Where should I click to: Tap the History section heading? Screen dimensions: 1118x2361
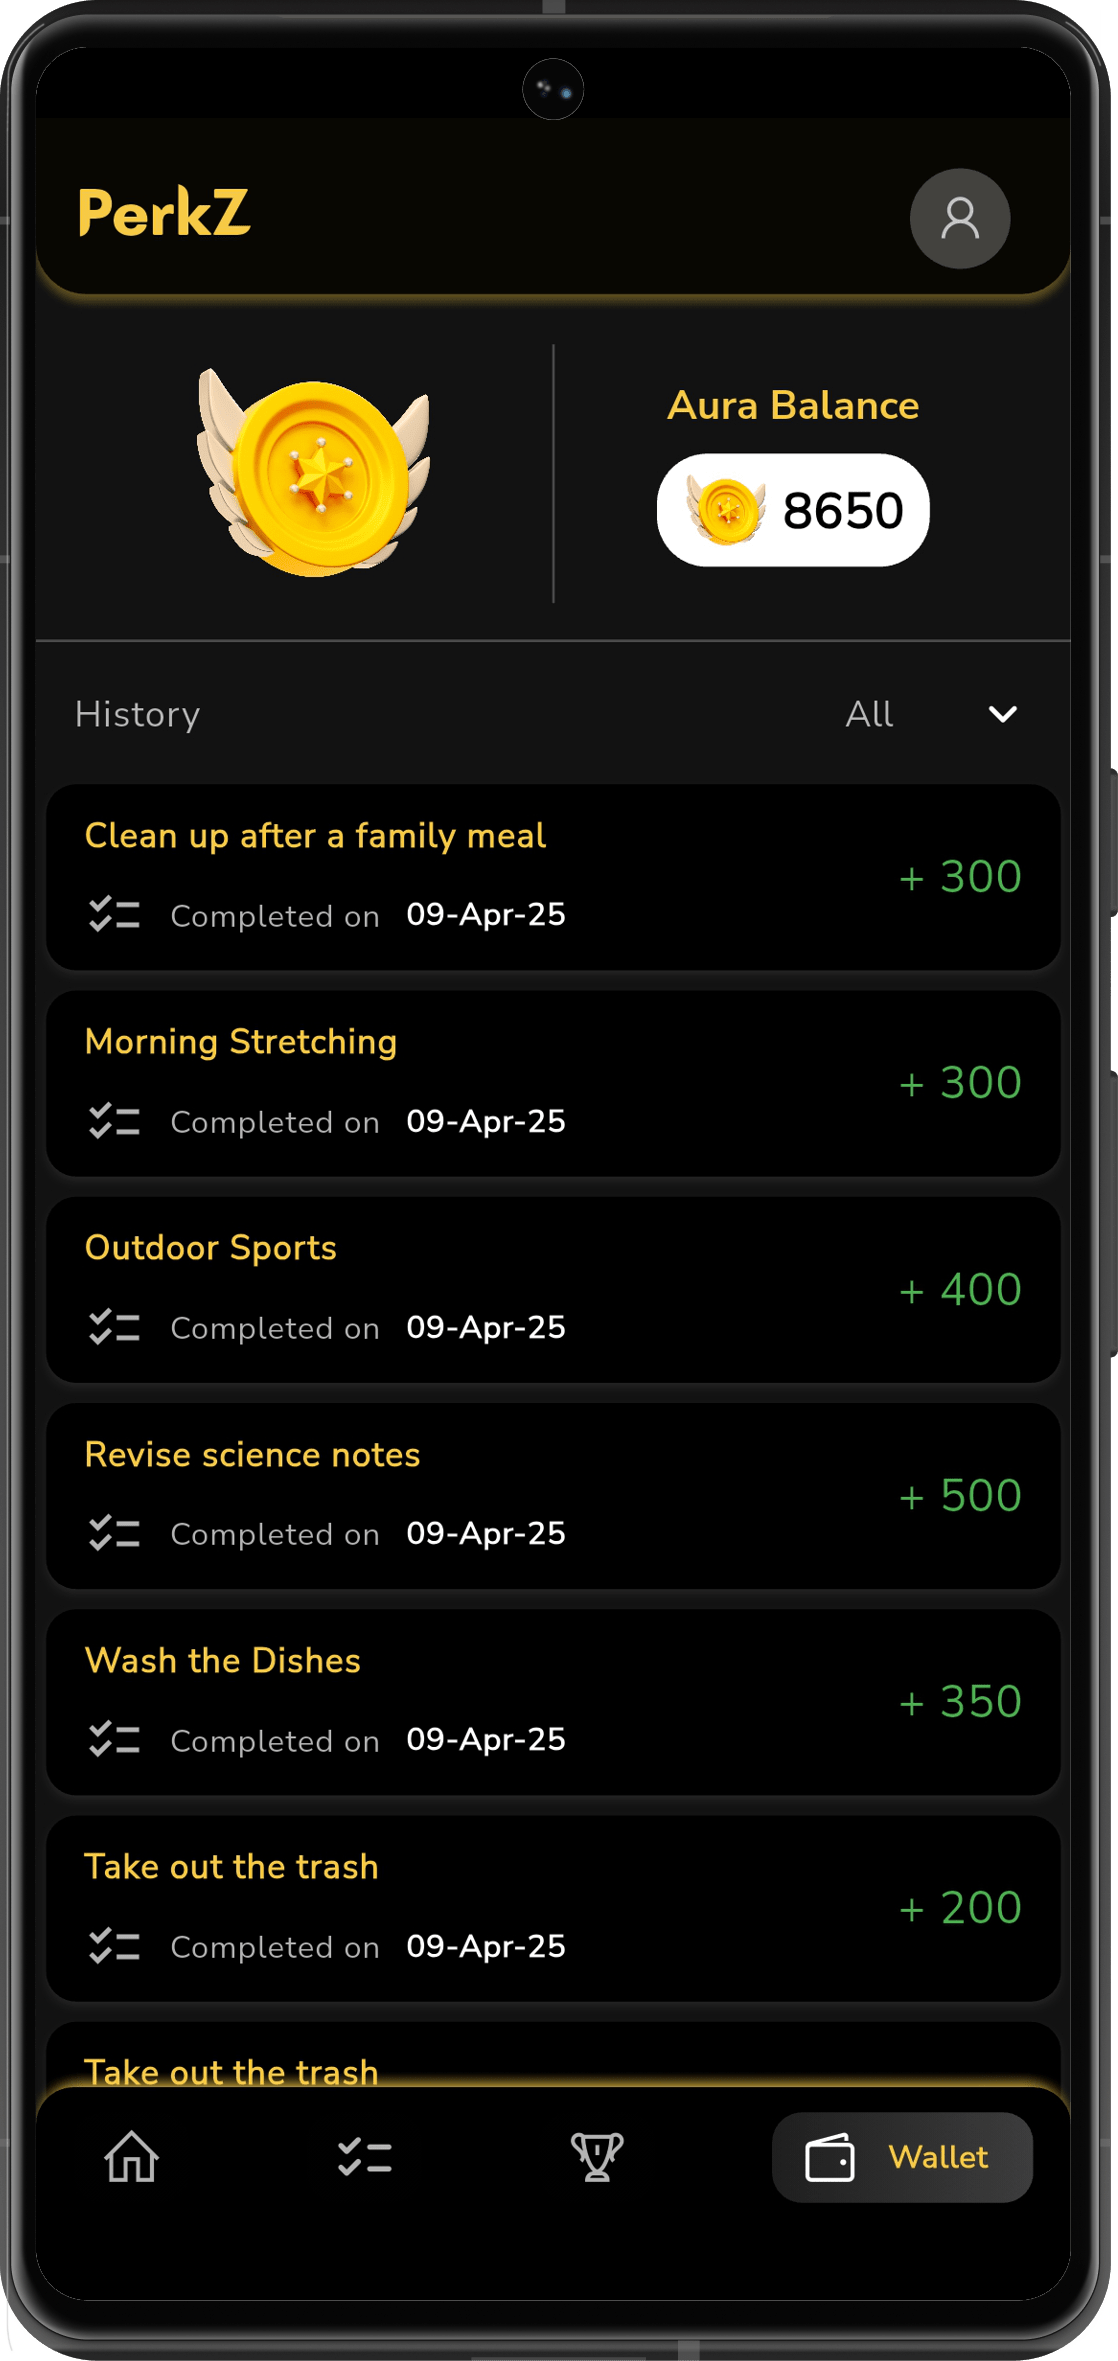click(x=138, y=715)
